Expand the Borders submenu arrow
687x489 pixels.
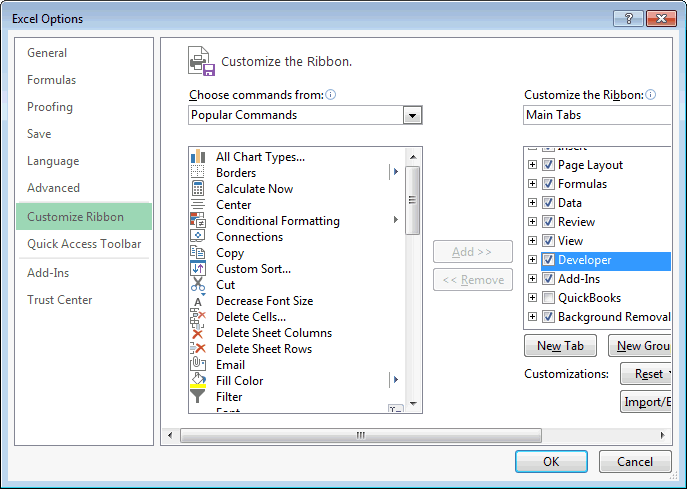396,172
